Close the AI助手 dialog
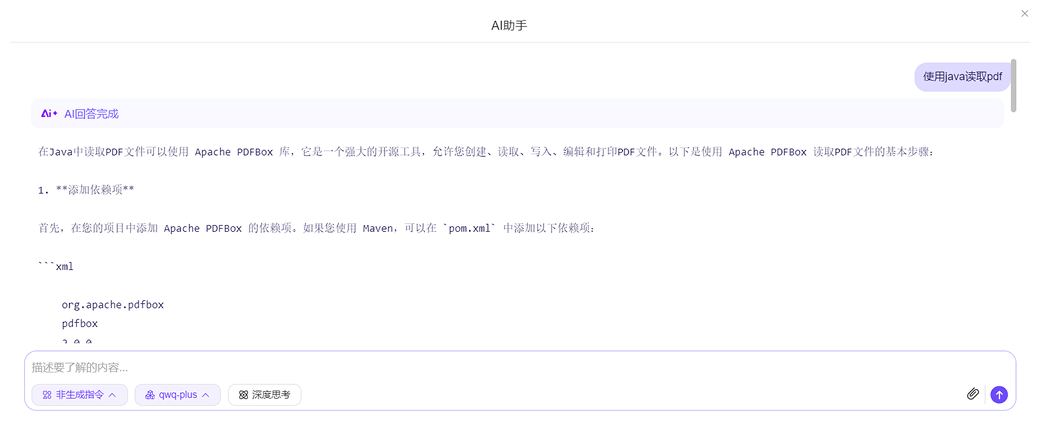The image size is (1040, 432). (x=1024, y=14)
